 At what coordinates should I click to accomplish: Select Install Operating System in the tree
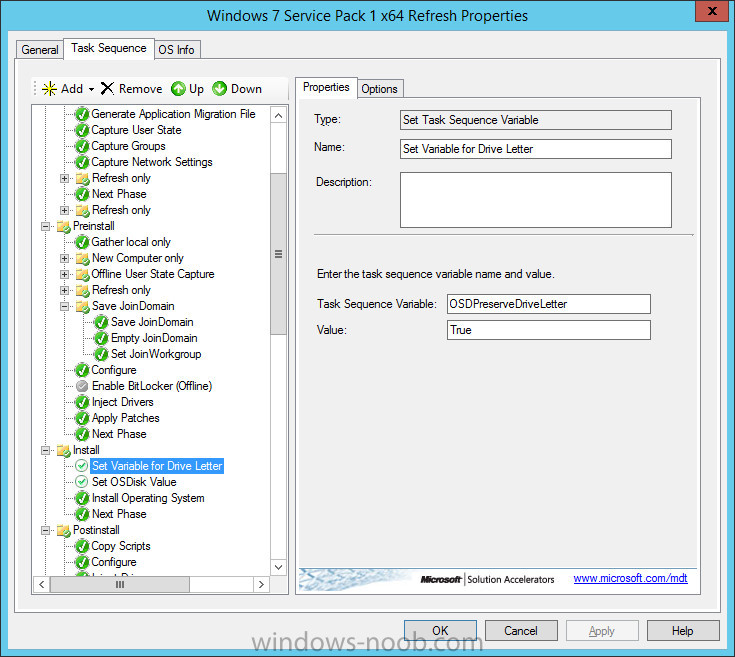click(148, 498)
